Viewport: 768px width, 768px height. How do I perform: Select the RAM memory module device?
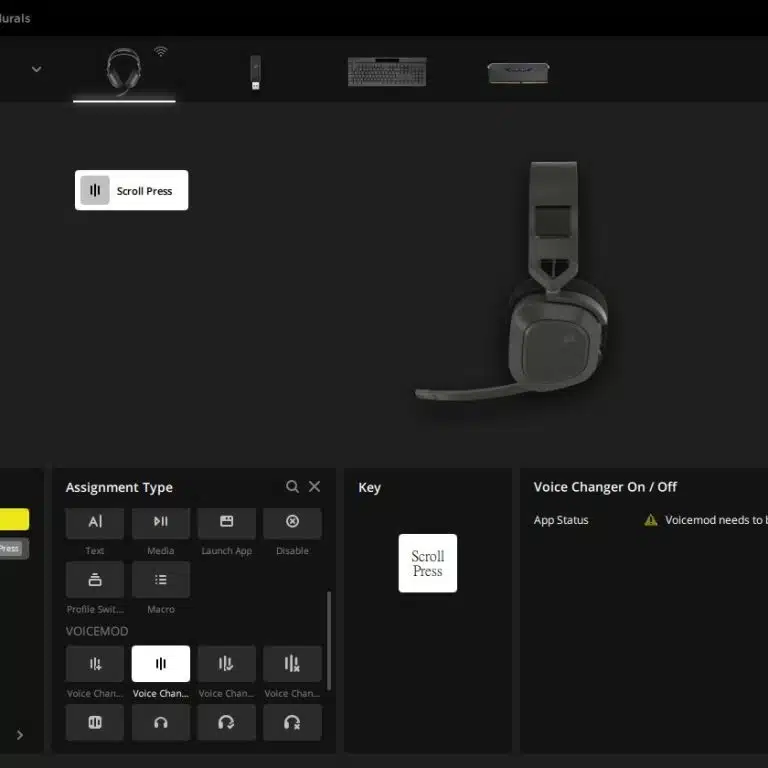pos(517,72)
